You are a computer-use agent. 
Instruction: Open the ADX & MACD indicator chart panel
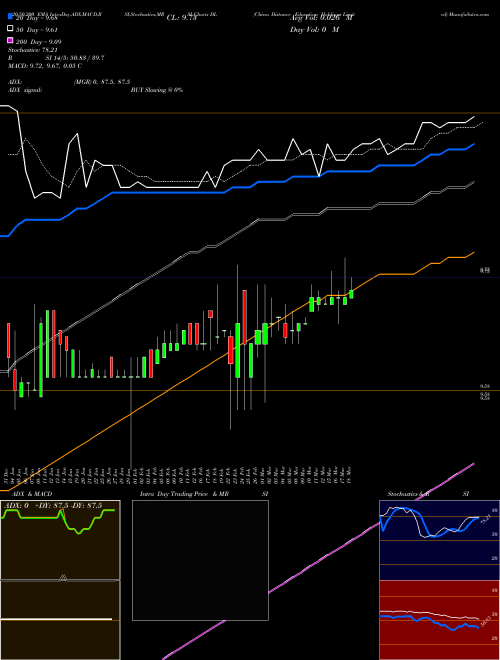(60, 580)
